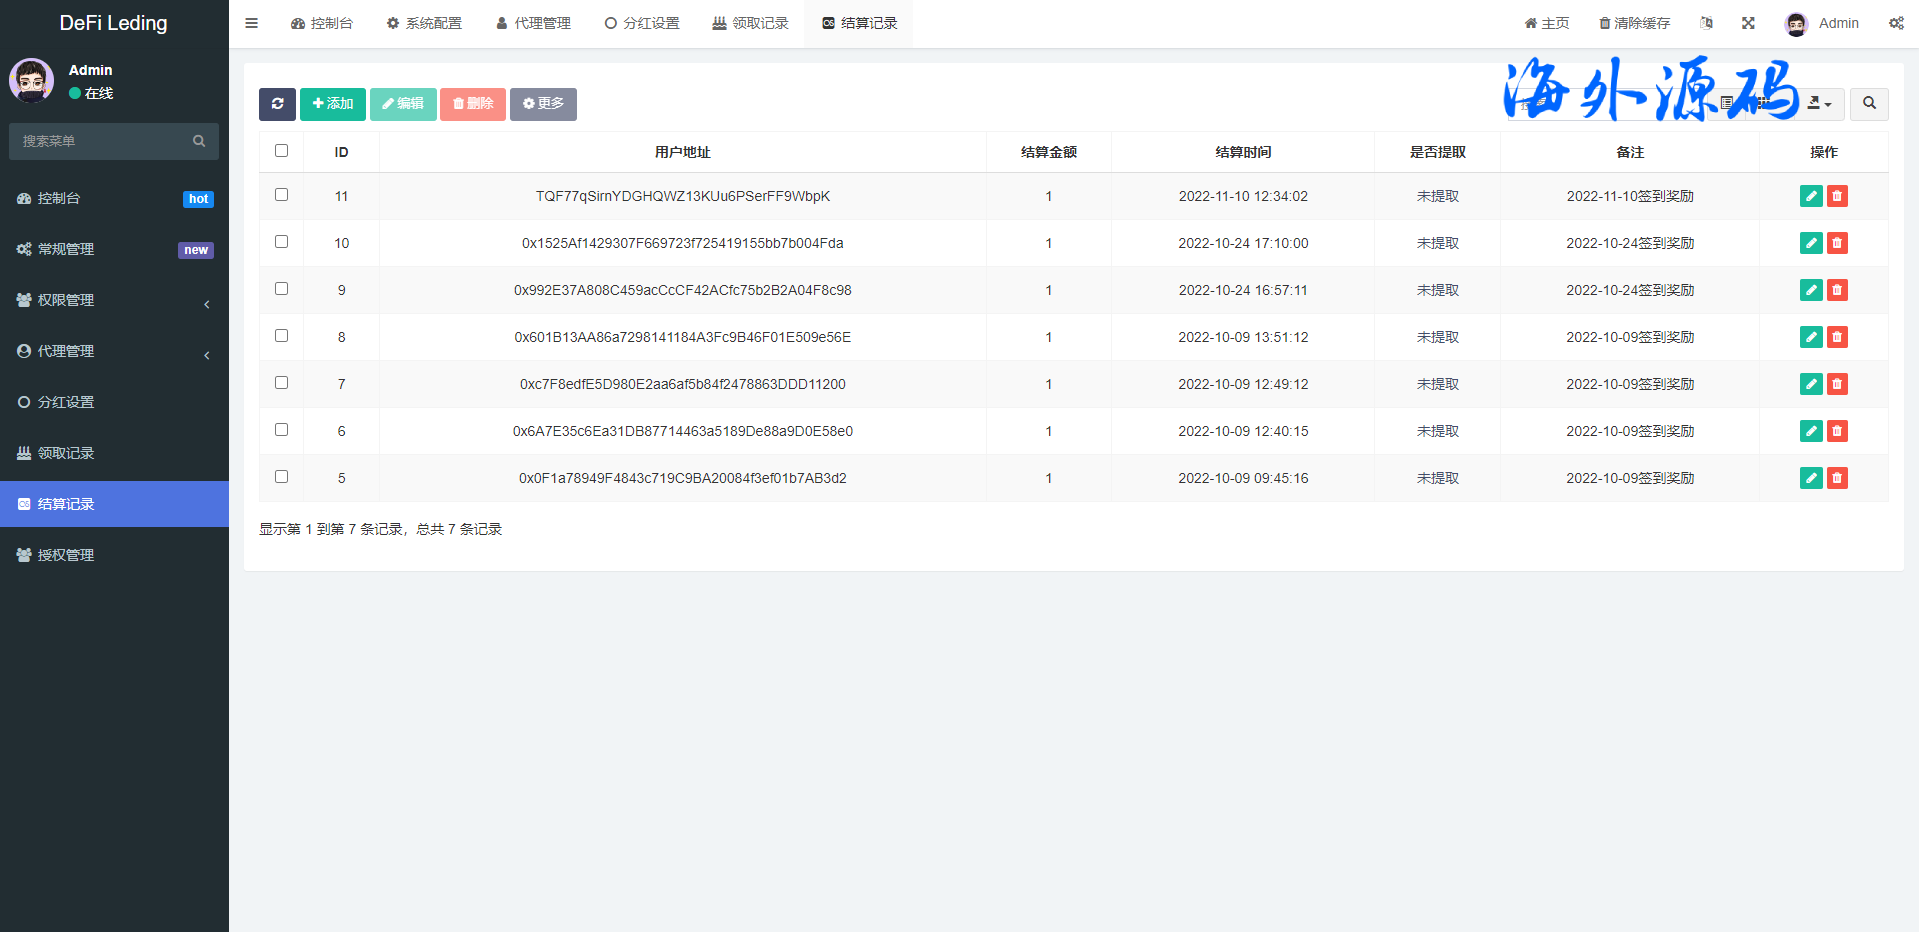Click the refresh table button
Viewport: 1919px width, 932px height.
coord(277,104)
